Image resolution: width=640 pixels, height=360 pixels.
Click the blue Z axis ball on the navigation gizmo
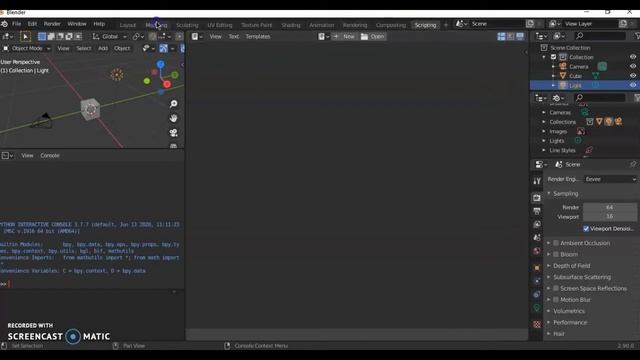(160, 64)
